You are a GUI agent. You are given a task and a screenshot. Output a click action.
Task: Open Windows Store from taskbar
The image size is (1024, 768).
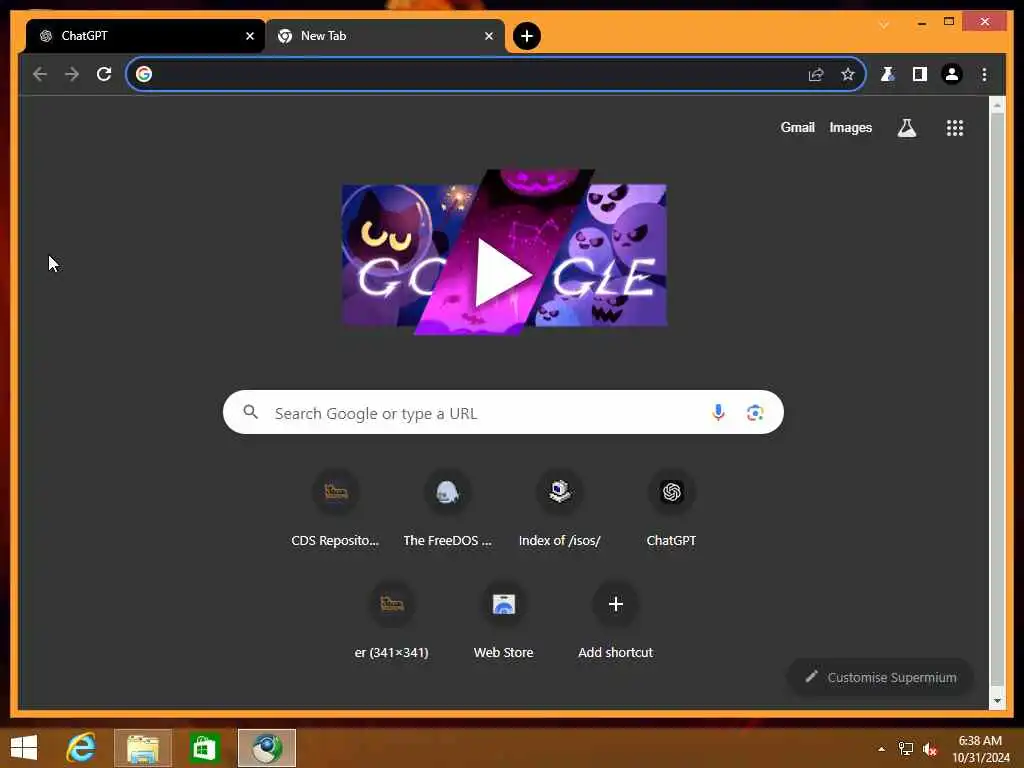[204, 748]
